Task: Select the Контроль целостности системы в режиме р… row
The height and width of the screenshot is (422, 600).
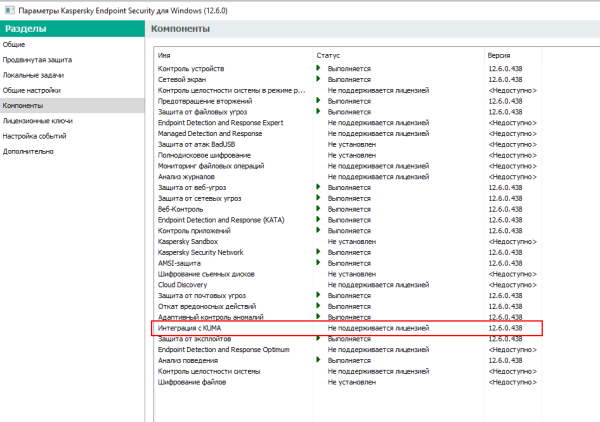Action: tap(347, 90)
